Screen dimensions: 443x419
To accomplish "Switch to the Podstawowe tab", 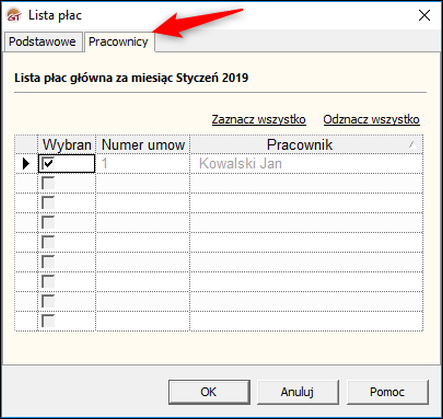I will click(x=43, y=42).
